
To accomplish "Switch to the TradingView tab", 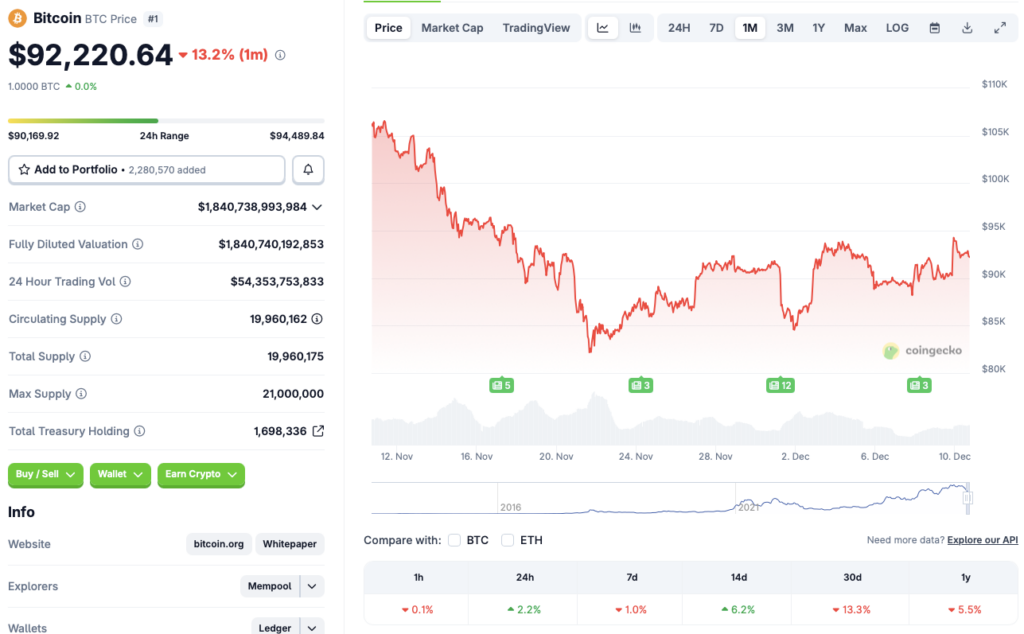I will coord(537,27).
